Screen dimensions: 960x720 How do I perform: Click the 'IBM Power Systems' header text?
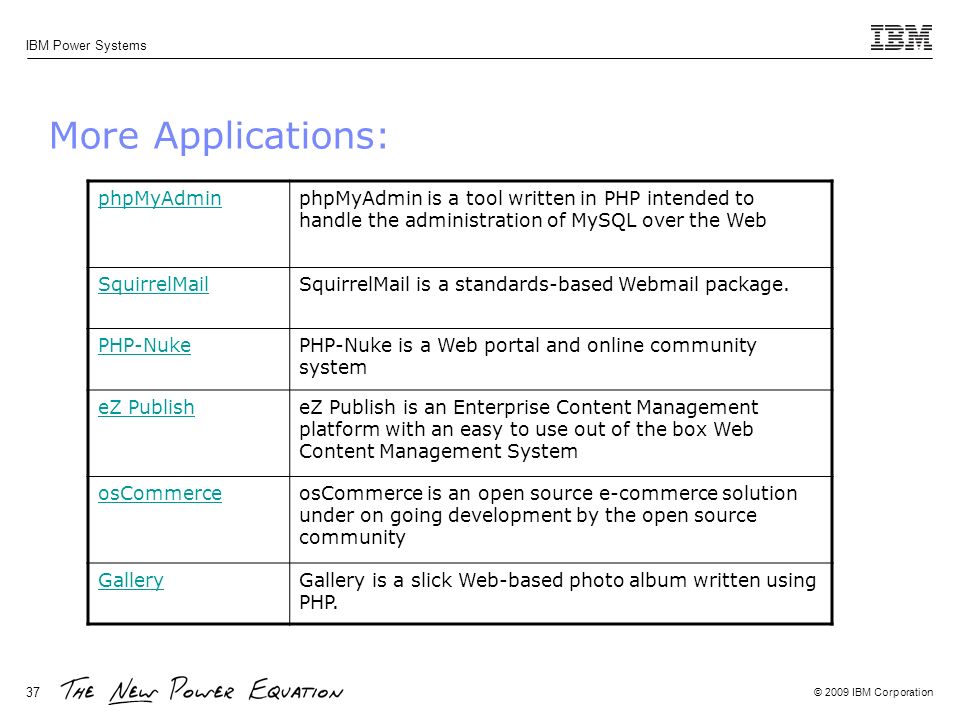(x=86, y=45)
